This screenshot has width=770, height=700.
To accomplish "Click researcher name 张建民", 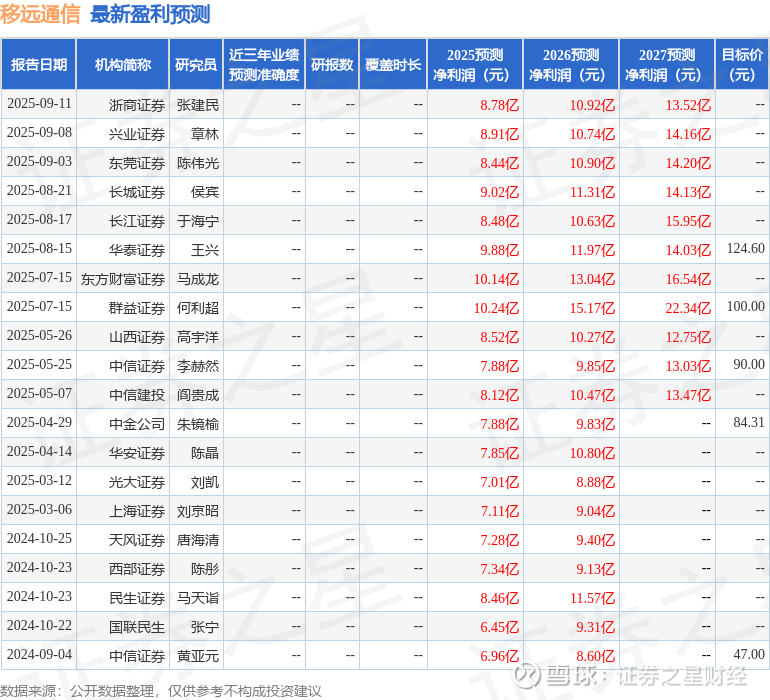I will 198,105.
